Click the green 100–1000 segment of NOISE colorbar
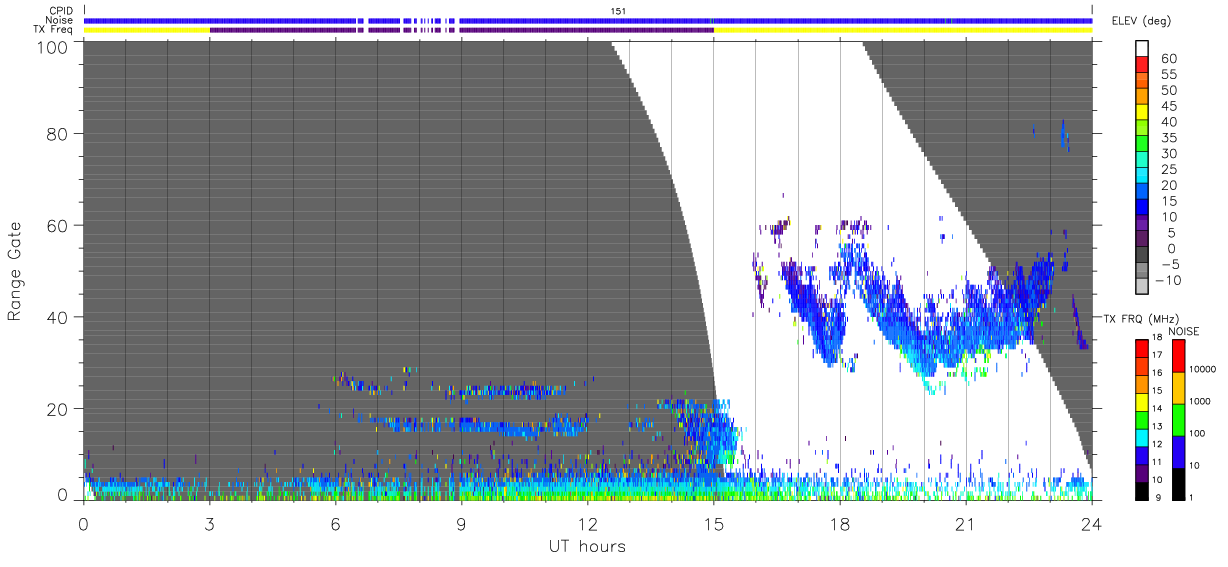 (1179, 419)
